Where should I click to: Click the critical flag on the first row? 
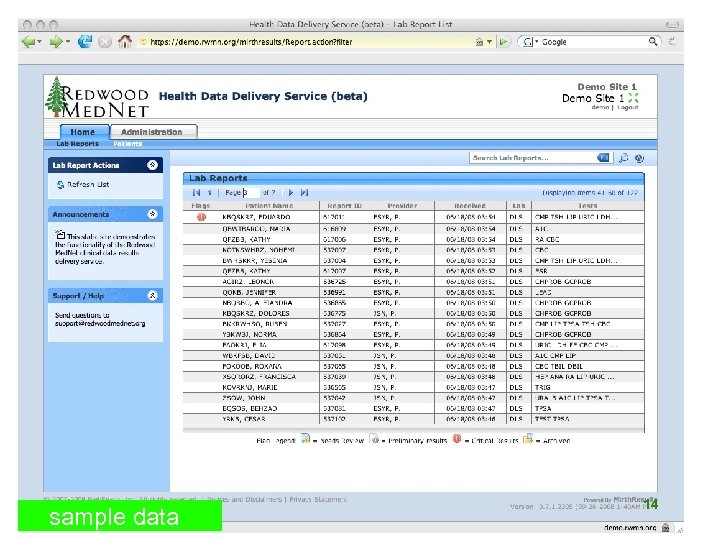201,217
